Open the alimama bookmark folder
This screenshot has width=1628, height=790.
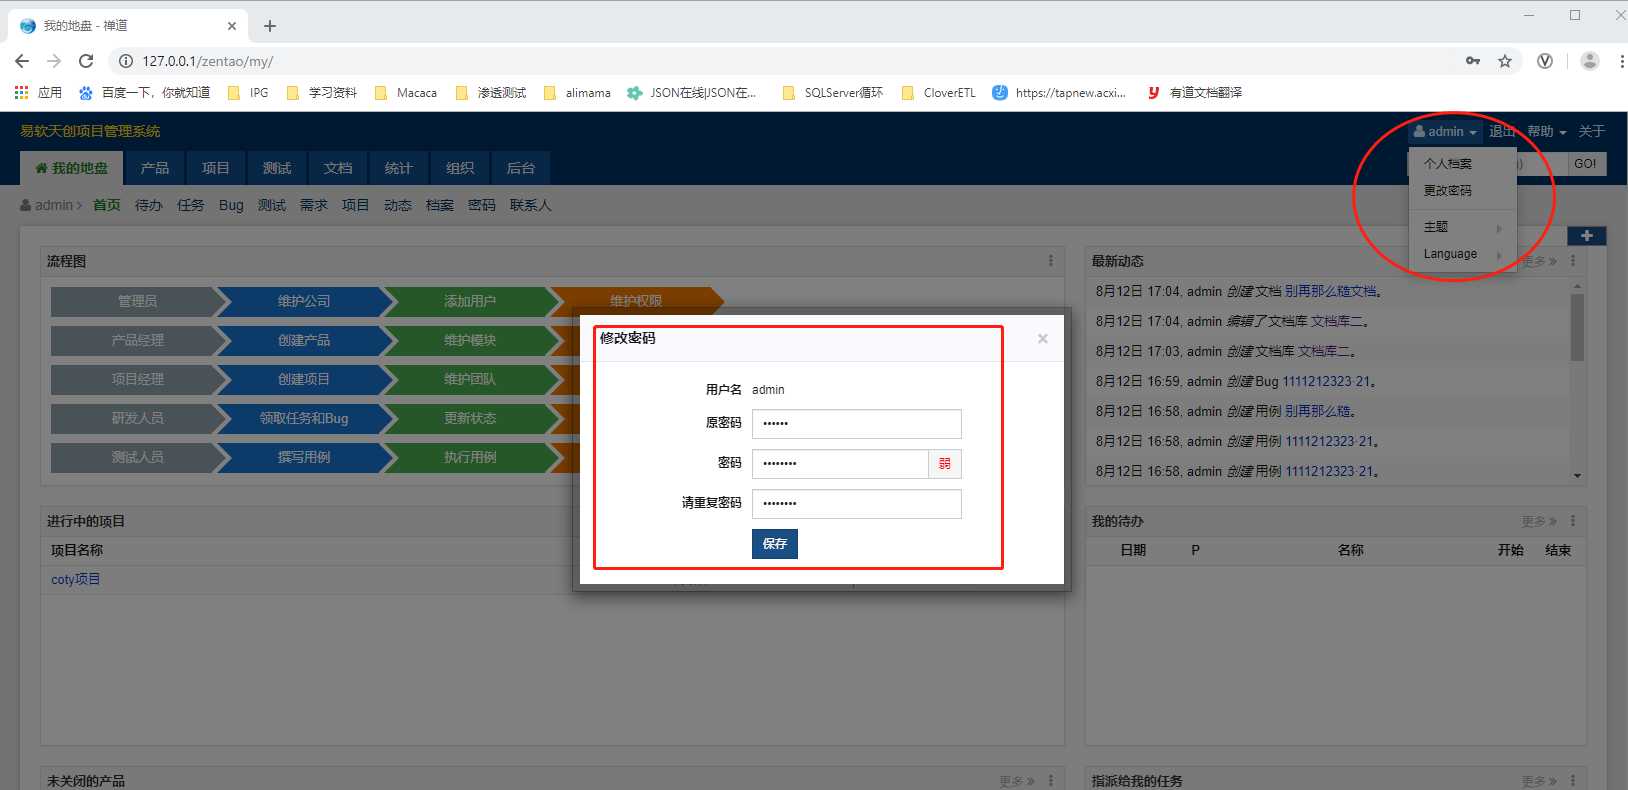click(577, 92)
